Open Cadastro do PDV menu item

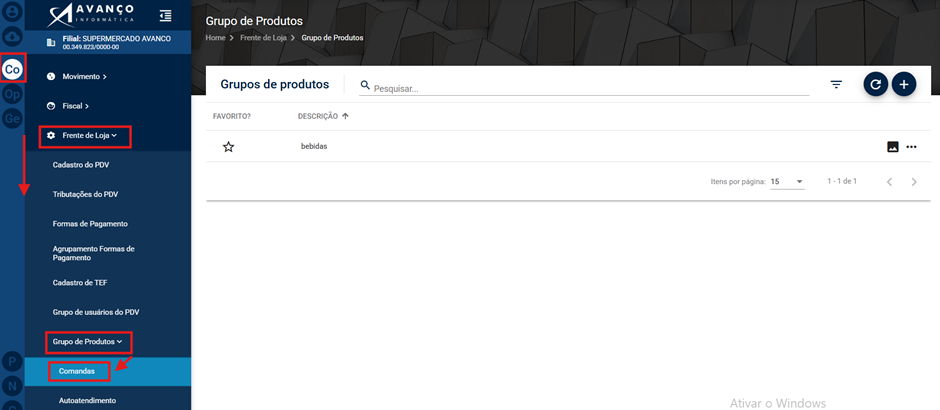(x=81, y=164)
